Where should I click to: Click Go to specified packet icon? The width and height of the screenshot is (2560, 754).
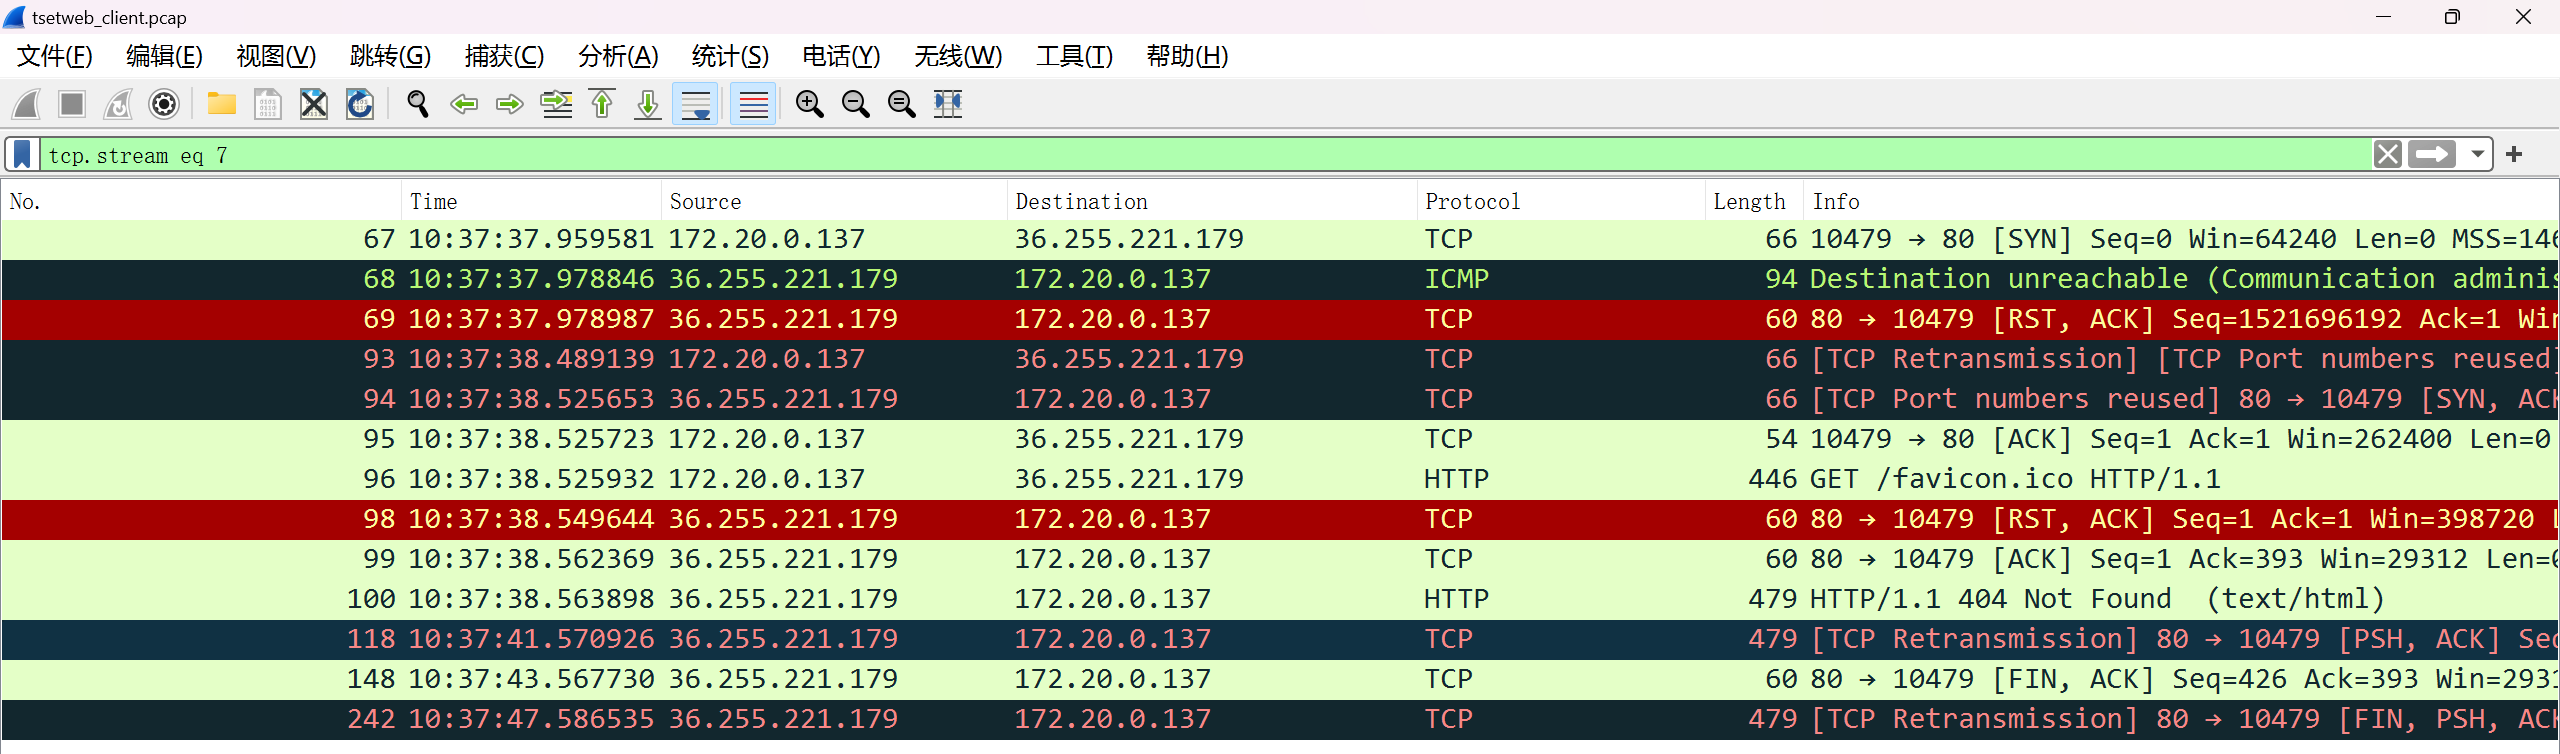(x=556, y=104)
